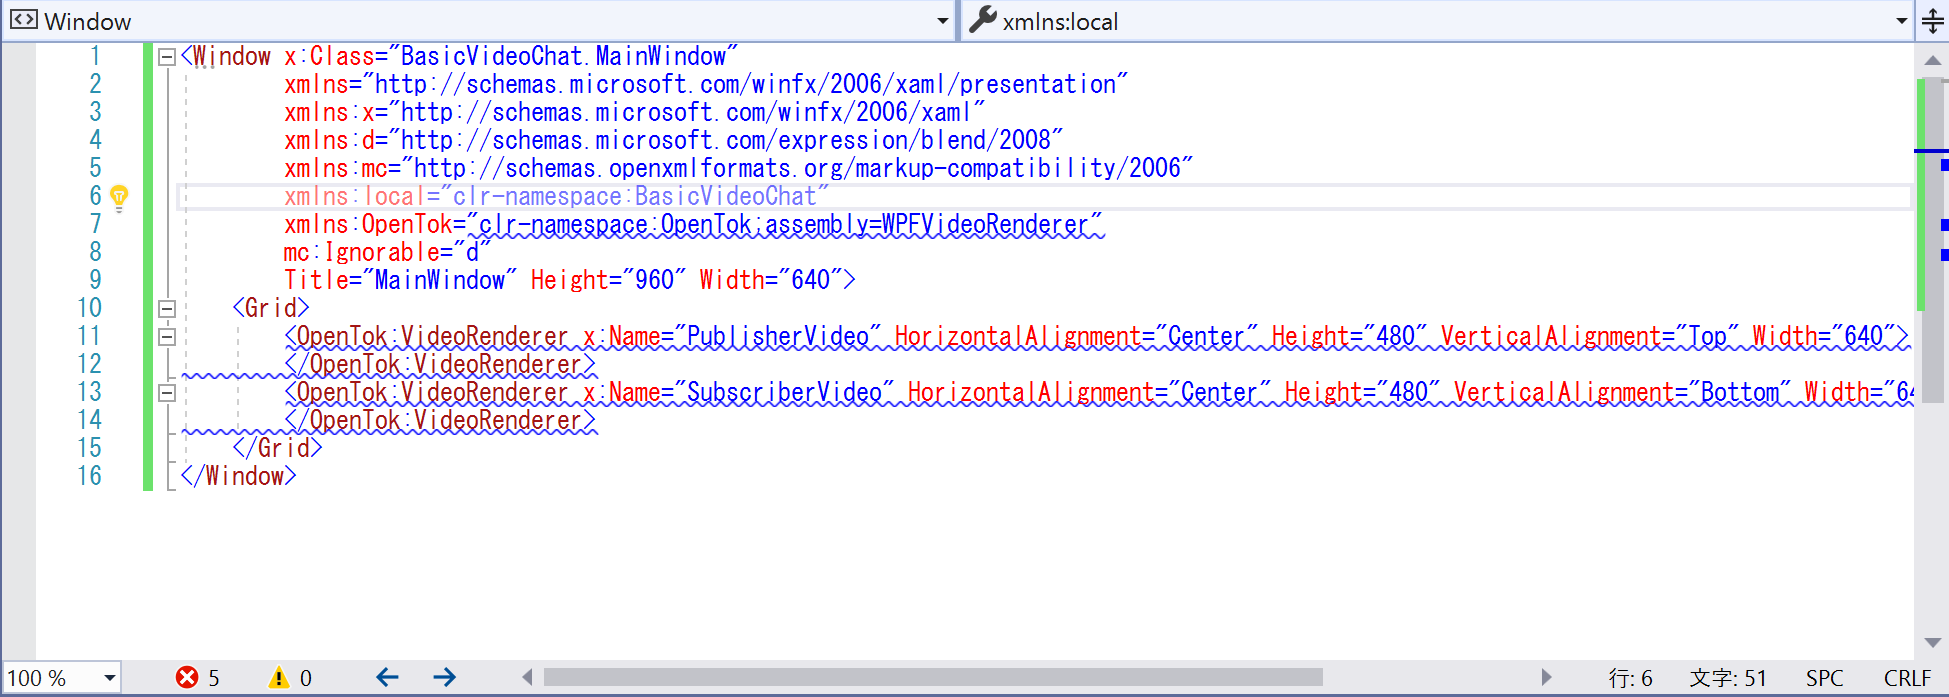This screenshot has height=697, width=1949.
Task: Click the vertical scrollbar down arrow
Action: [1933, 643]
